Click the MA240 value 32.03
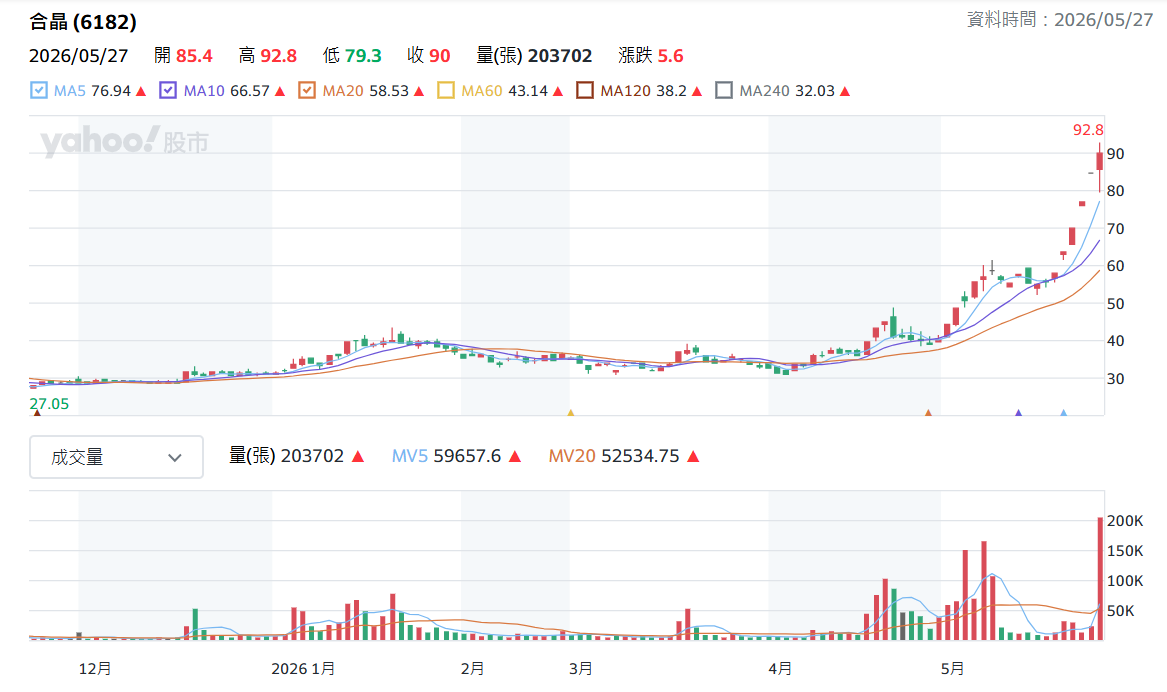This screenshot has height=692, width=1167. point(815,91)
